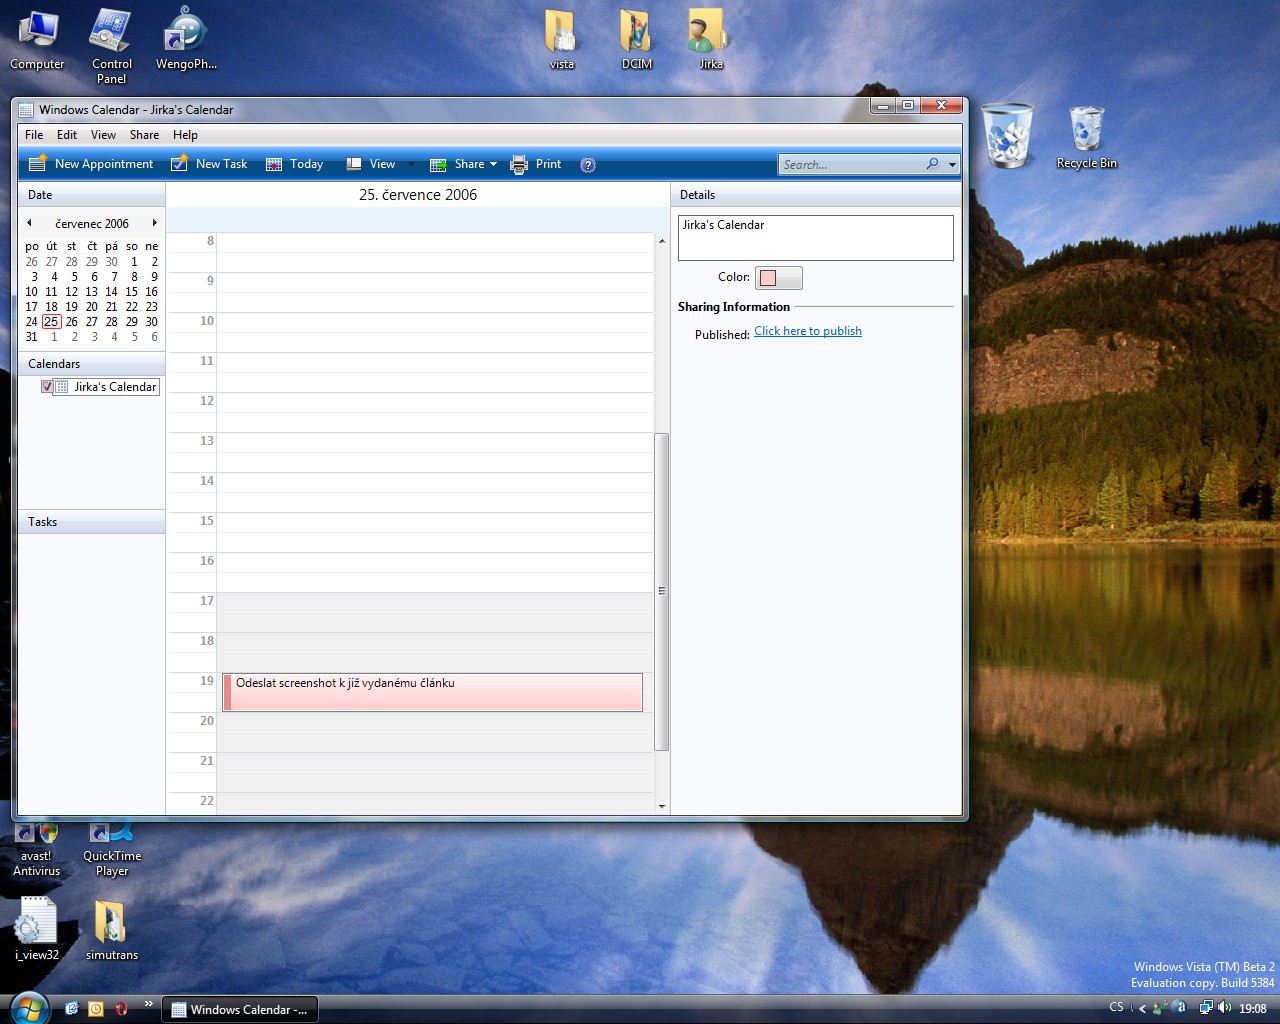Select the vista folder on desktop
This screenshot has height=1024, width=1280.
pyautogui.click(x=562, y=40)
